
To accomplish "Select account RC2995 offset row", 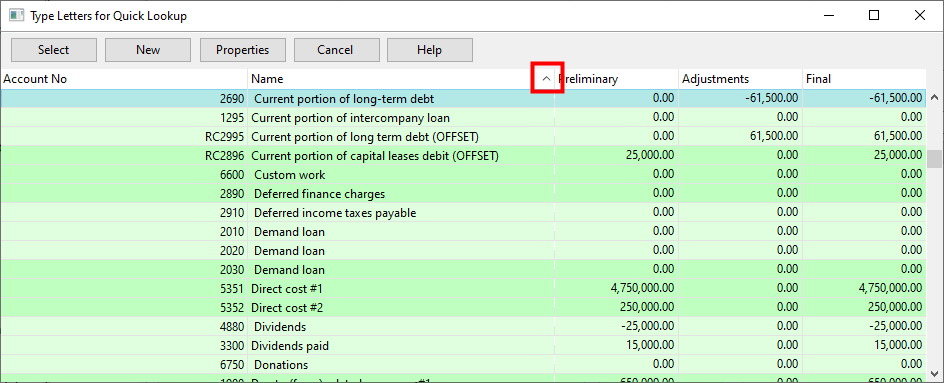I will pos(463,136).
